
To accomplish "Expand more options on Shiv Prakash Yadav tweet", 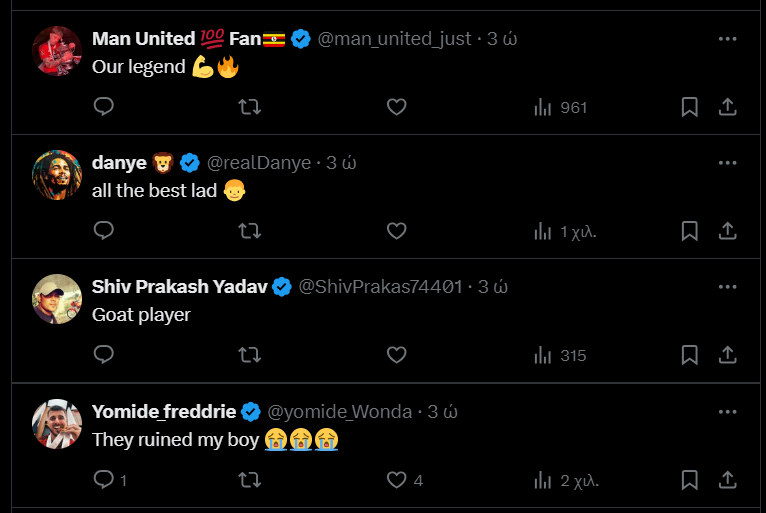I will tap(727, 287).
